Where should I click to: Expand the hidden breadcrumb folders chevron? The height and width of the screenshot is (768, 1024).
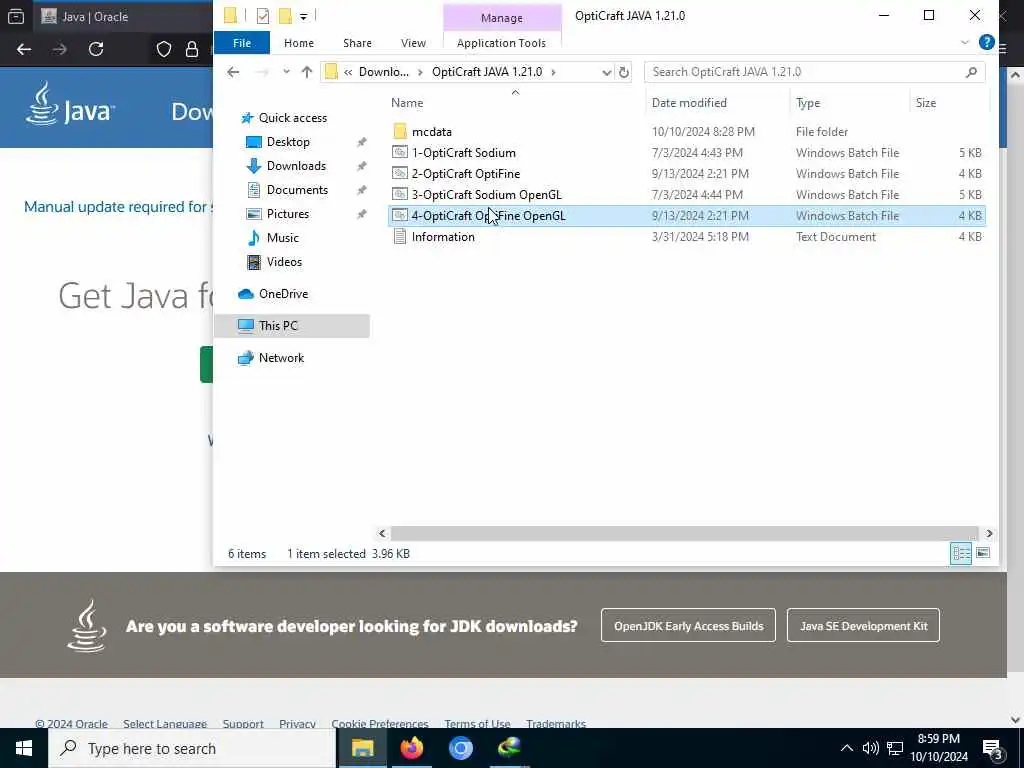pyautogui.click(x=348, y=72)
